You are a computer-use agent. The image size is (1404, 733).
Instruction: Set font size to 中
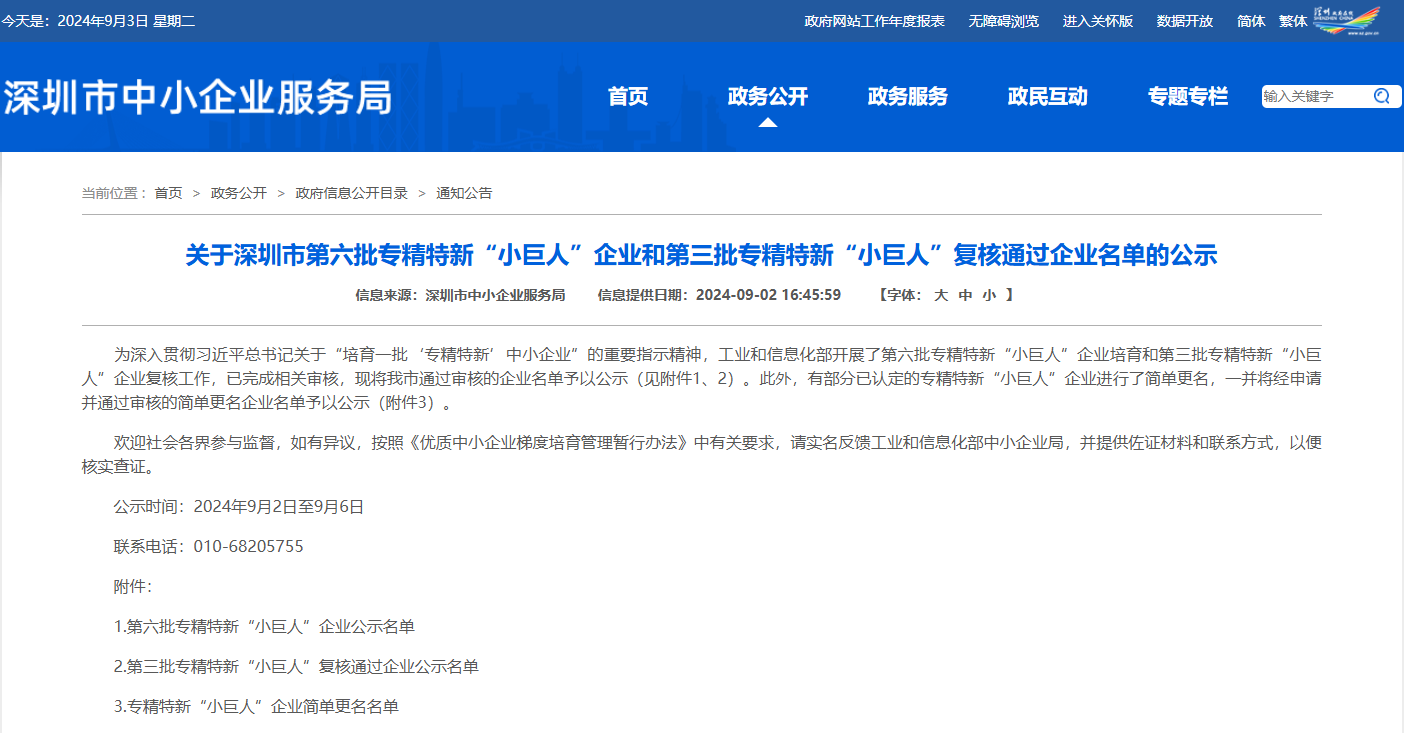(x=965, y=295)
